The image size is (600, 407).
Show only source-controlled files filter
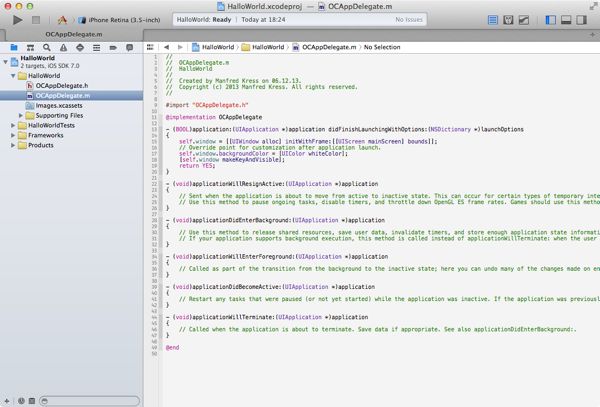coord(32,401)
